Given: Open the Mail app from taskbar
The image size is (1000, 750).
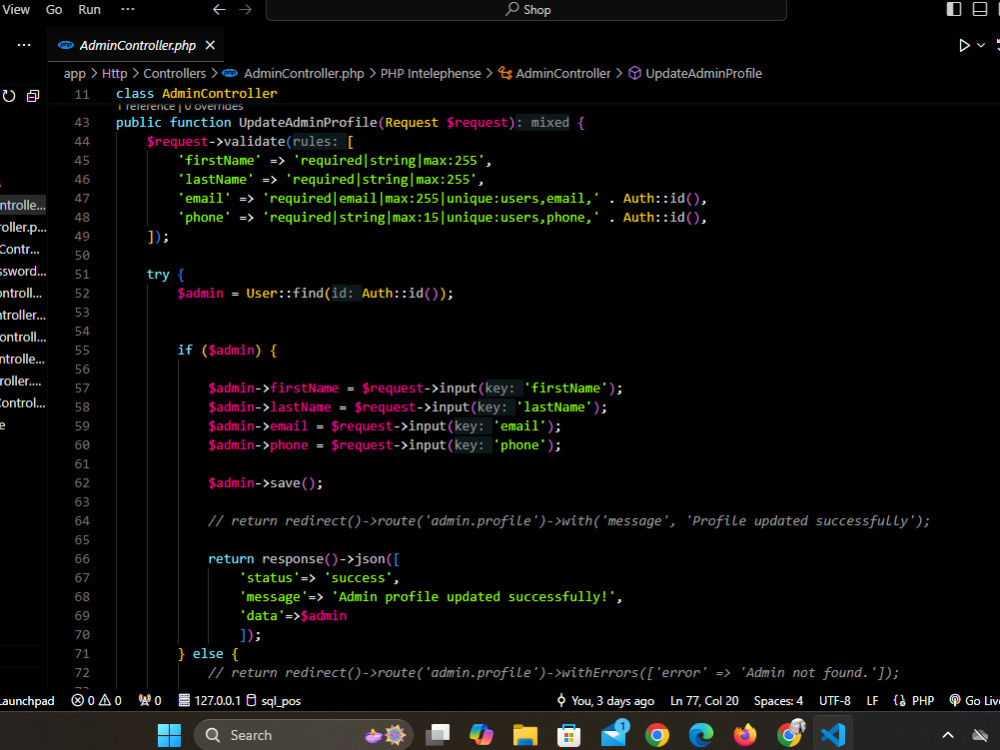Looking at the screenshot, I should pyautogui.click(x=614, y=734).
